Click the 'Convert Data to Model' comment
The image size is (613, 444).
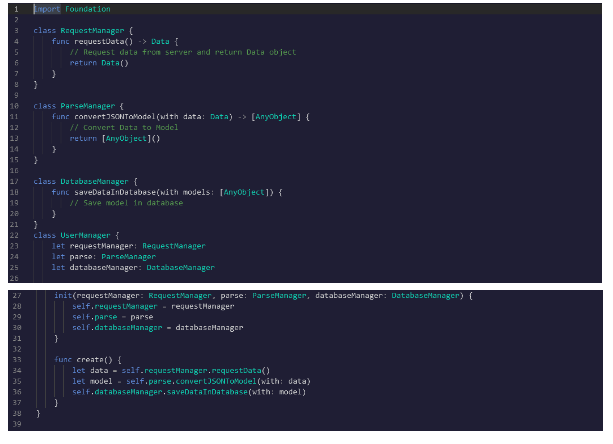click(125, 127)
